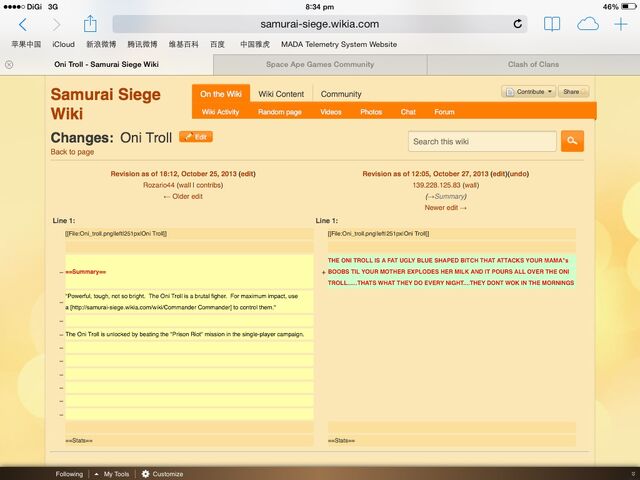Close the Oni Troll tab

pos(9,64)
